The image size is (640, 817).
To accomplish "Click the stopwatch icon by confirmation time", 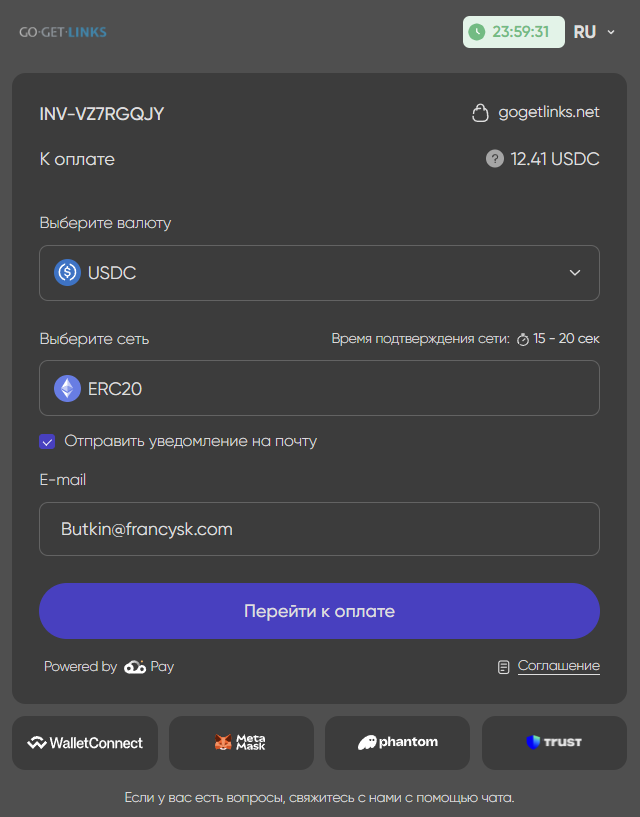I will tap(523, 339).
